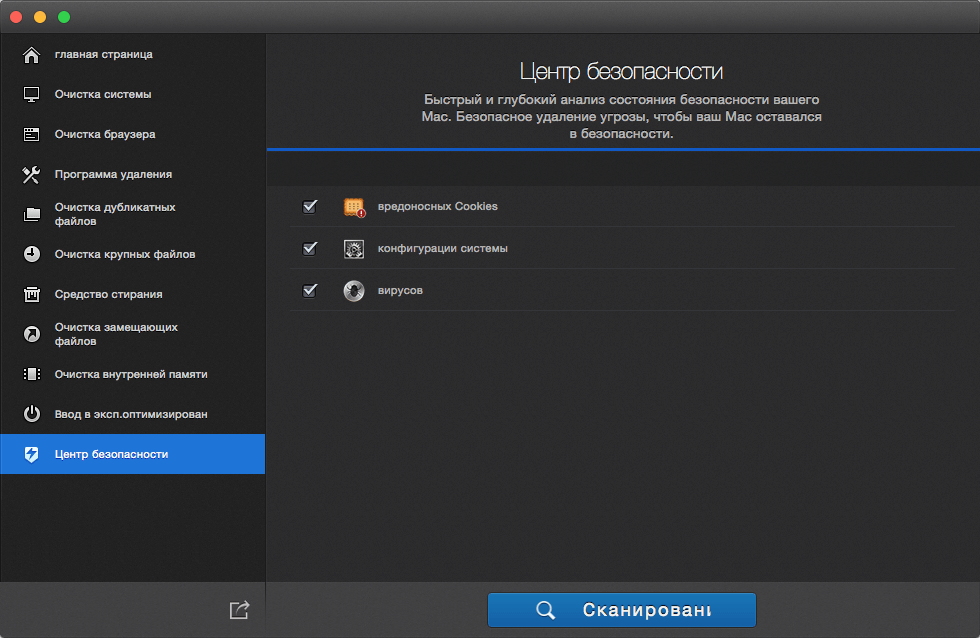
Task: Click the arrow circle icon for Очистка замещающих файлов
Action: pyautogui.click(x=31, y=334)
